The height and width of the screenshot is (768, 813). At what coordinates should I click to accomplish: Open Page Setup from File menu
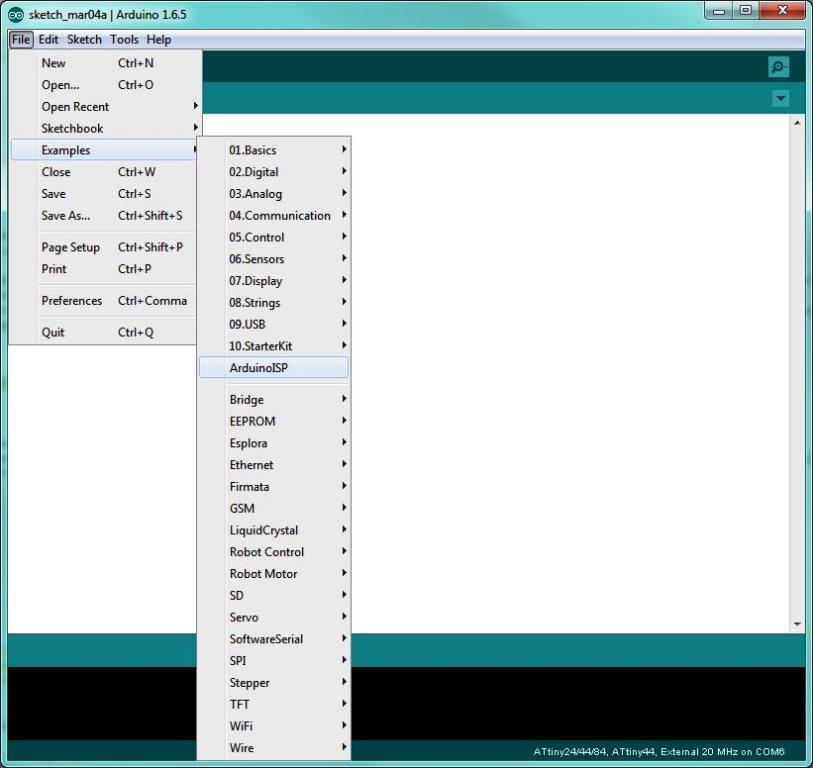pyautogui.click(x=104, y=247)
